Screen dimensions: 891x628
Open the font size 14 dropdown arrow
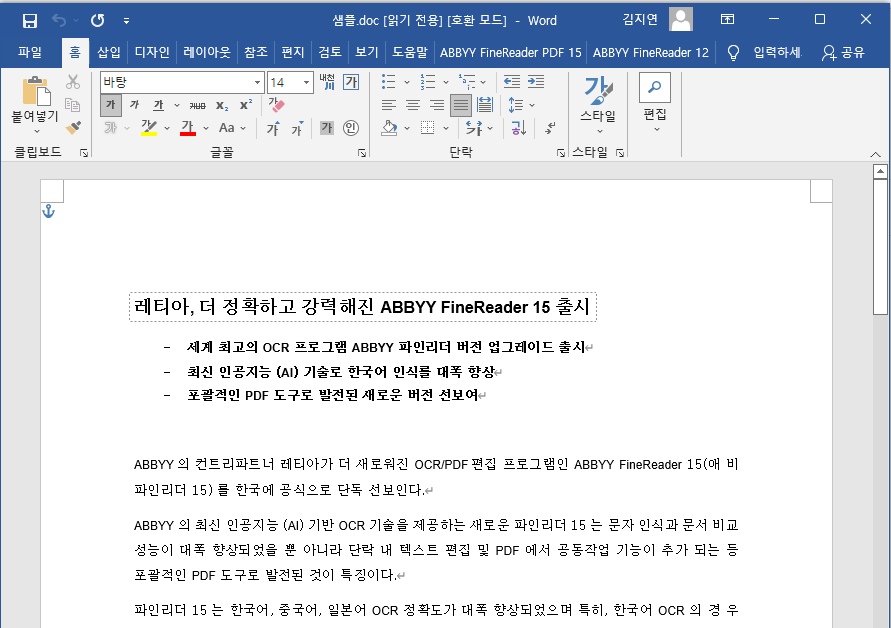click(x=307, y=82)
